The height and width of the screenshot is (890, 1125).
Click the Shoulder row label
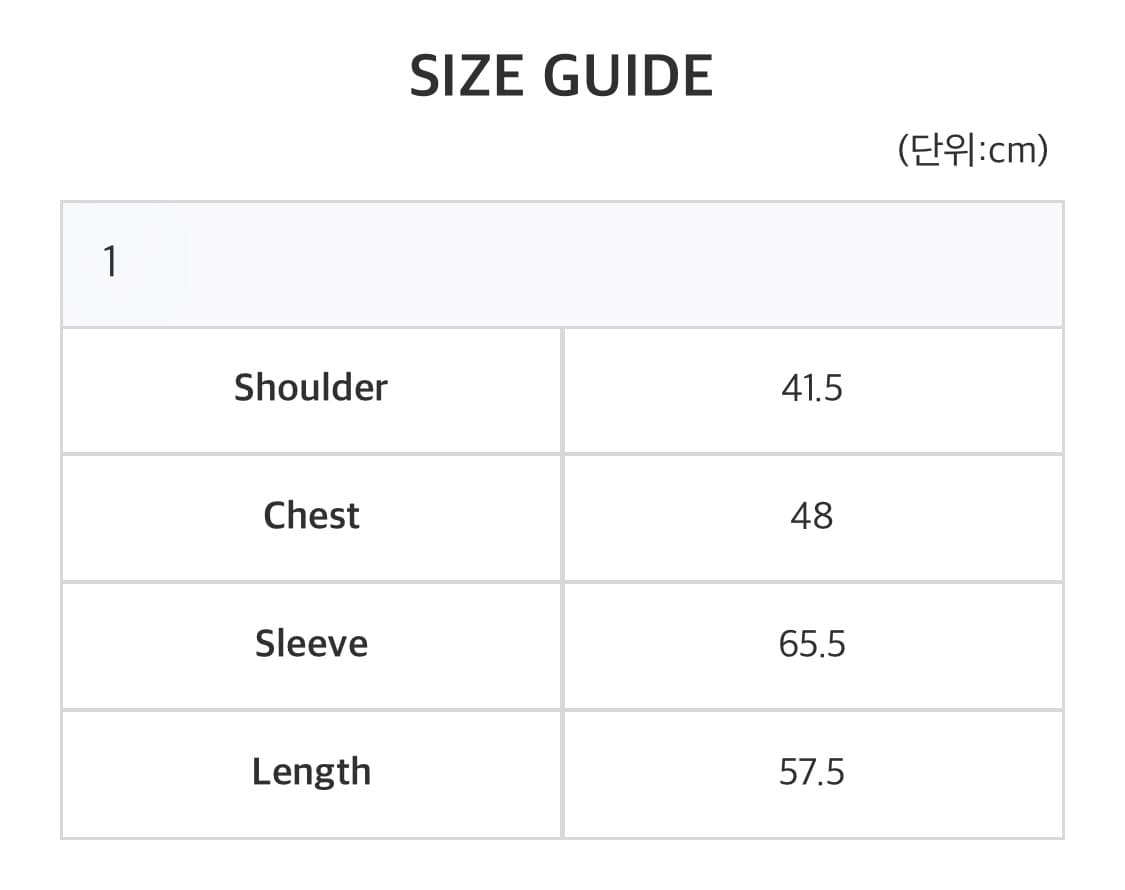pyautogui.click(x=311, y=388)
